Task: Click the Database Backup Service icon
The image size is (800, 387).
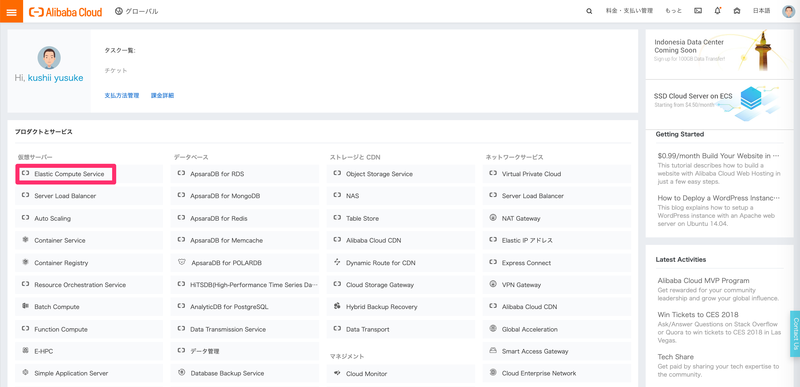Action: pos(181,373)
